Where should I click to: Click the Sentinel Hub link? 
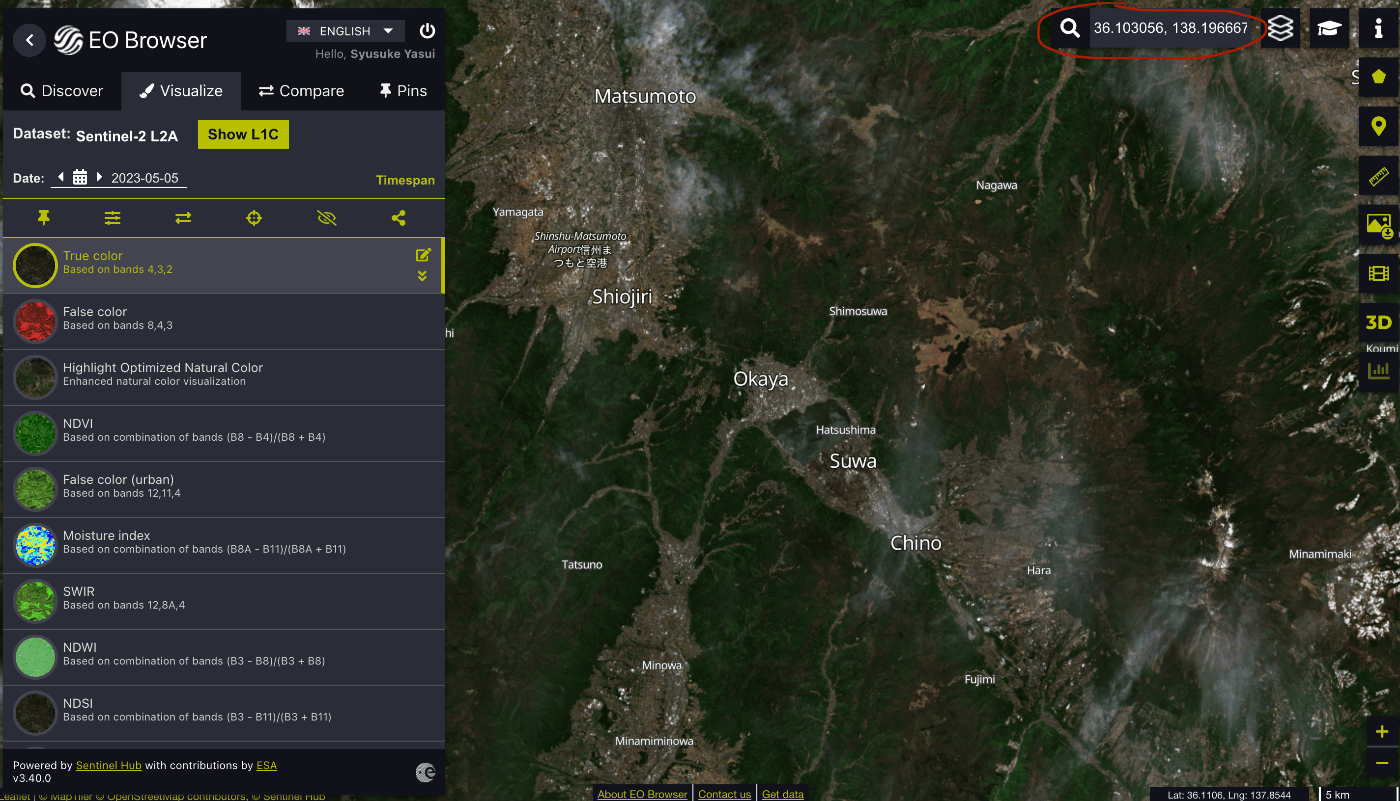[x=109, y=766]
